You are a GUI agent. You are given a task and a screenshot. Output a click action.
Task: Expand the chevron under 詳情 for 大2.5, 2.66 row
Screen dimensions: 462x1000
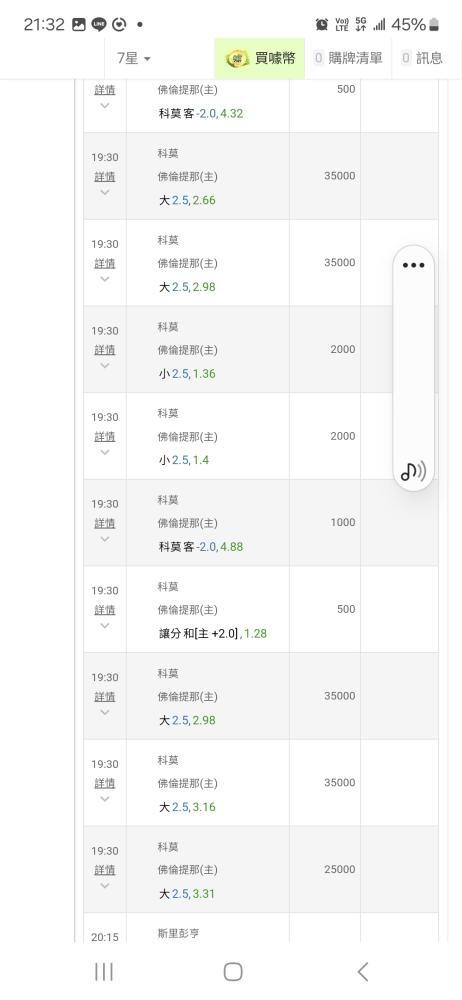coord(105,192)
